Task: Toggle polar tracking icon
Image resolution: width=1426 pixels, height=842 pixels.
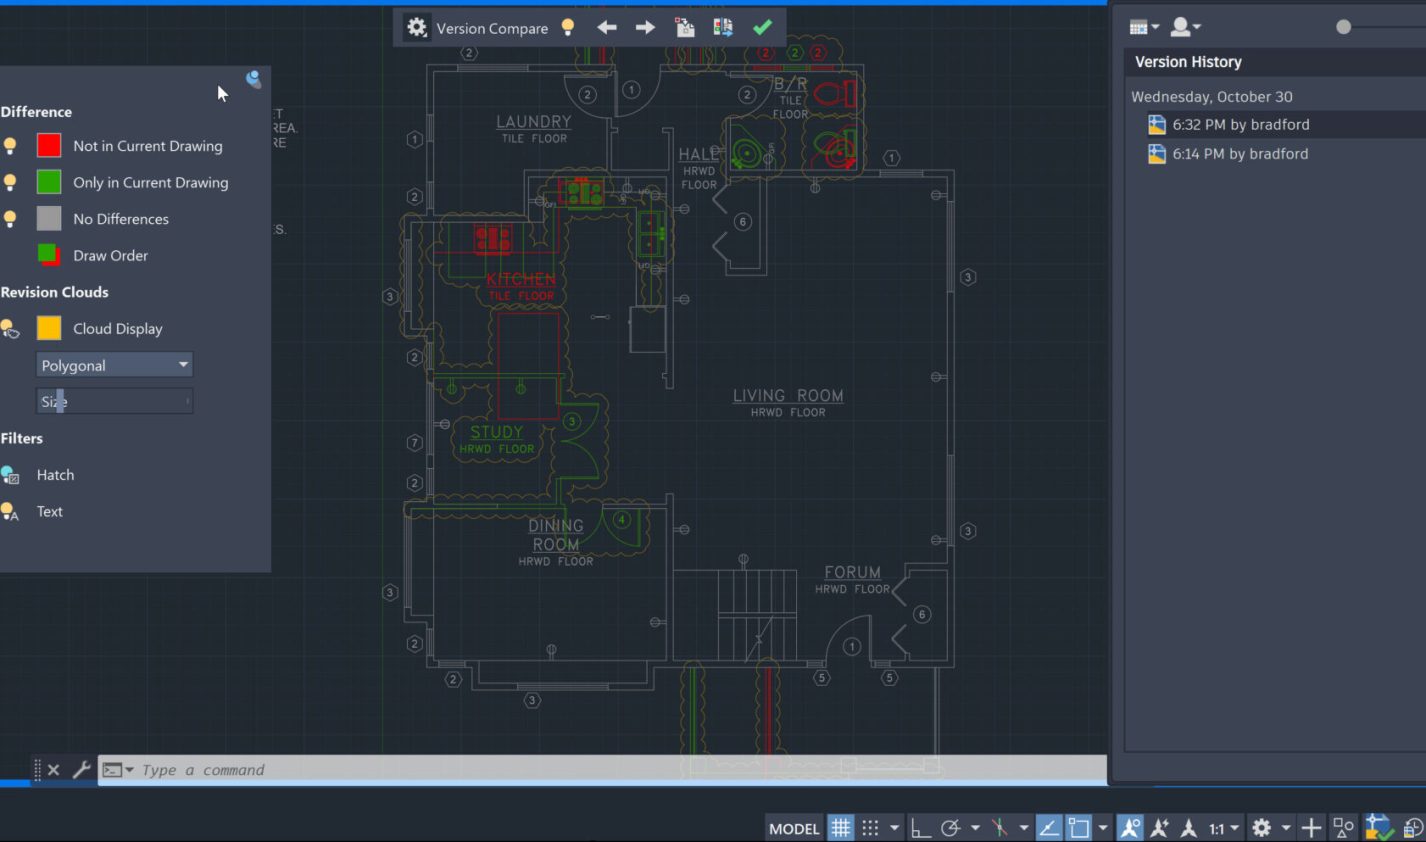Action: click(x=950, y=828)
